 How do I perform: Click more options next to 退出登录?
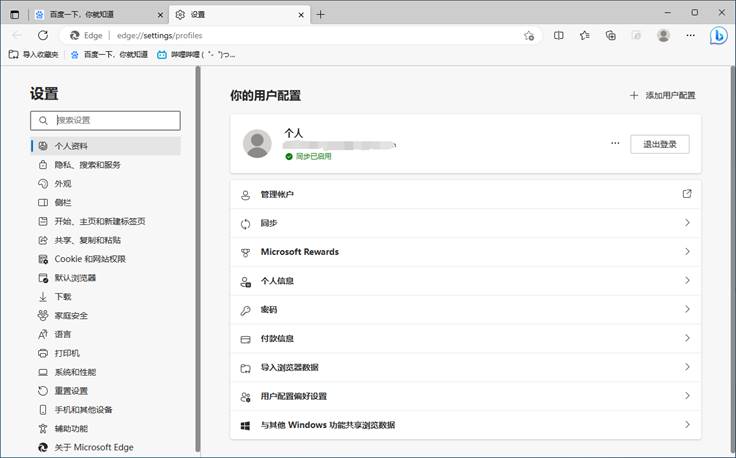(x=615, y=144)
